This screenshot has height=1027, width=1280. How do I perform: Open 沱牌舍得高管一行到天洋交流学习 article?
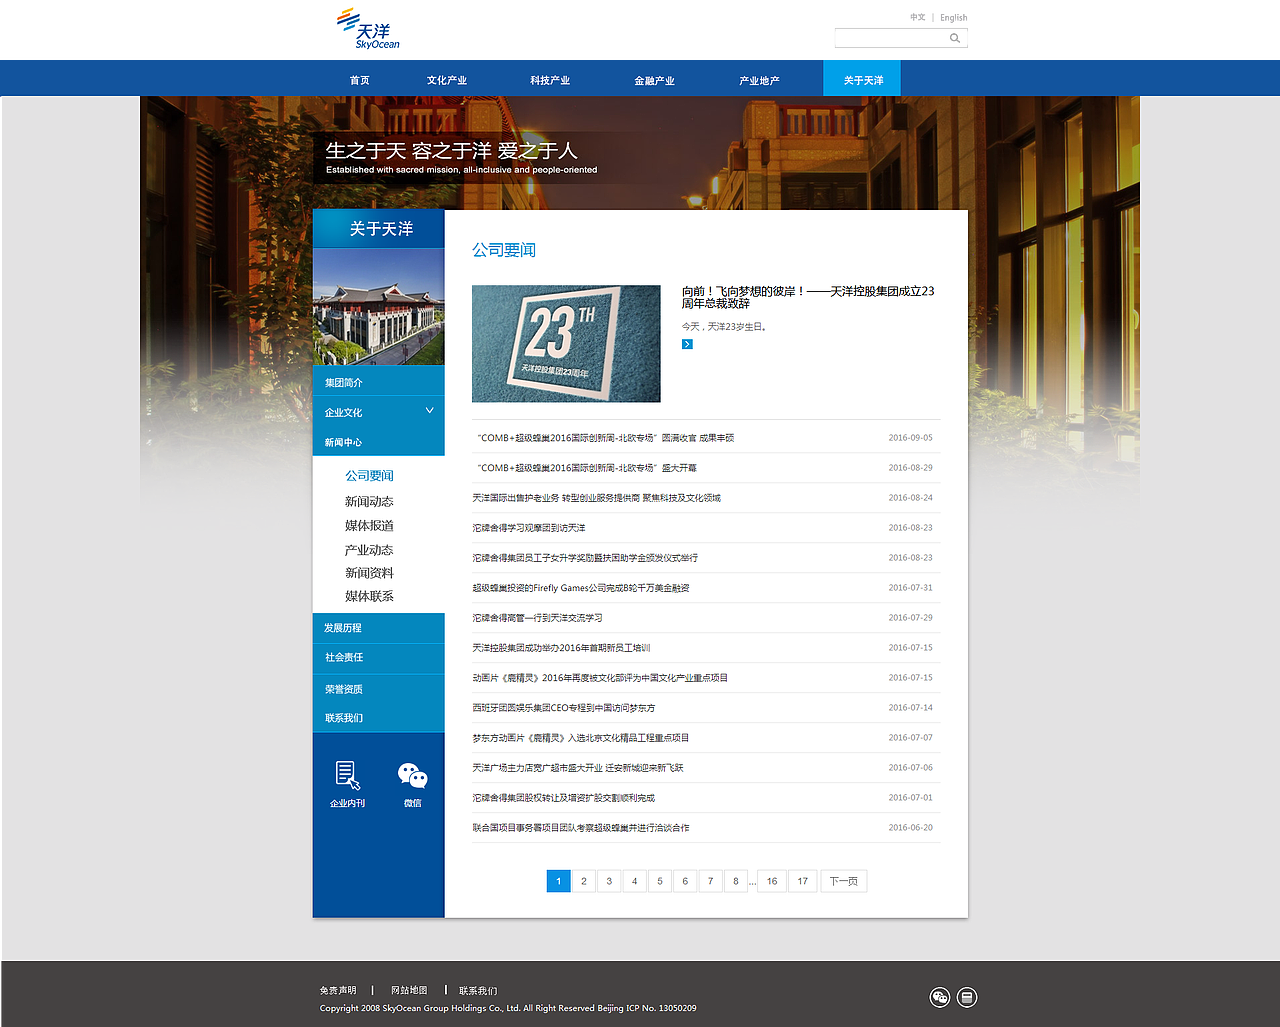click(537, 618)
